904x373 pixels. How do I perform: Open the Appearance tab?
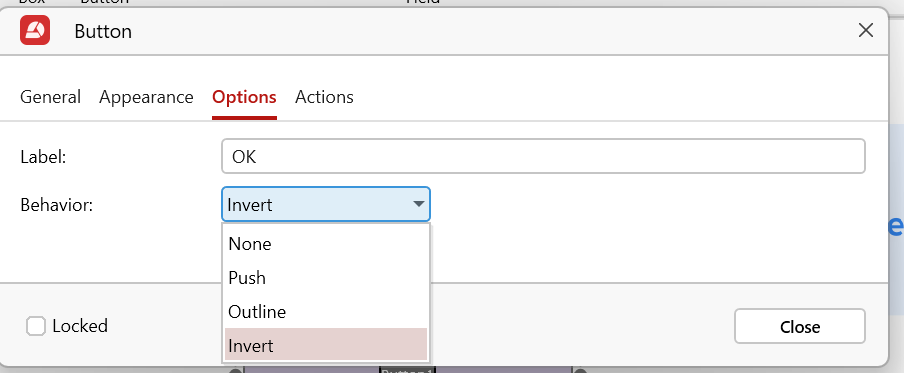(x=146, y=97)
